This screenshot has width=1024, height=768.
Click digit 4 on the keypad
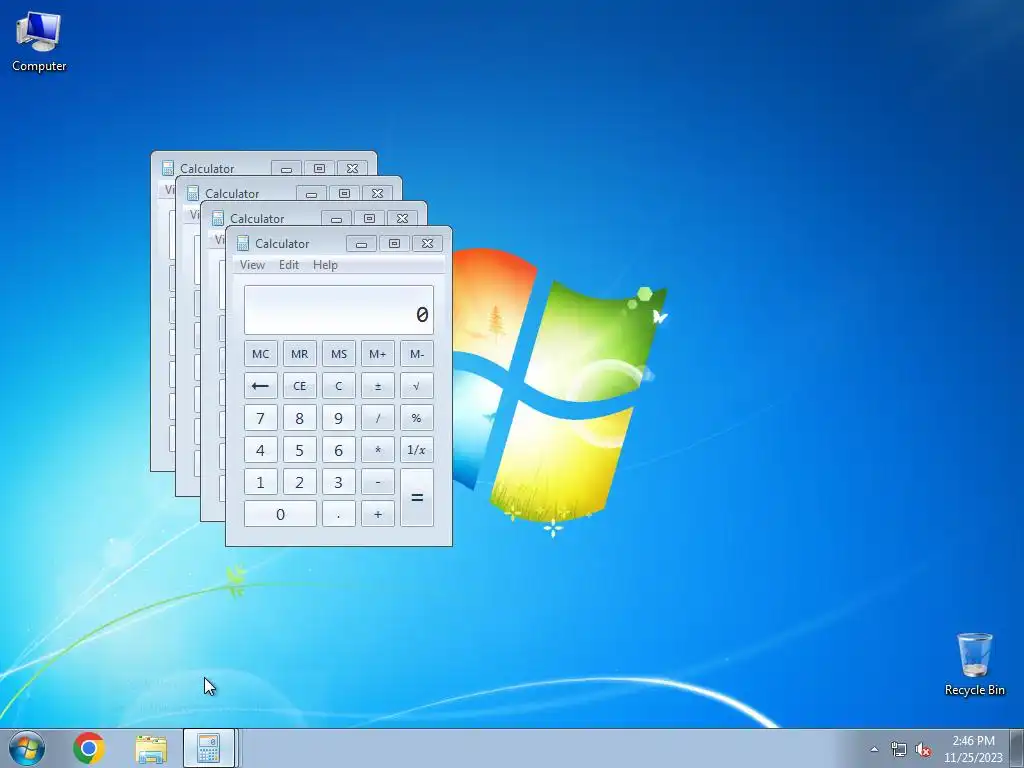tap(261, 450)
